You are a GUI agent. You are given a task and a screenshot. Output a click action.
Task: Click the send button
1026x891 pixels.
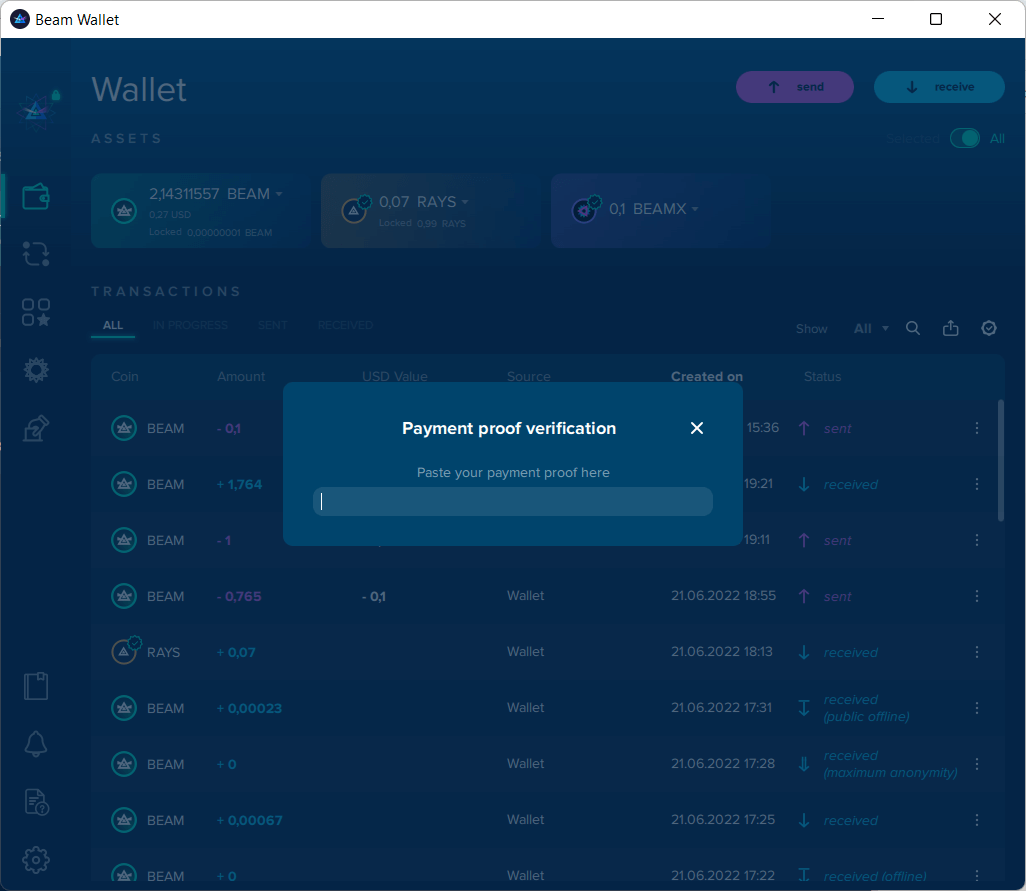[x=795, y=87]
